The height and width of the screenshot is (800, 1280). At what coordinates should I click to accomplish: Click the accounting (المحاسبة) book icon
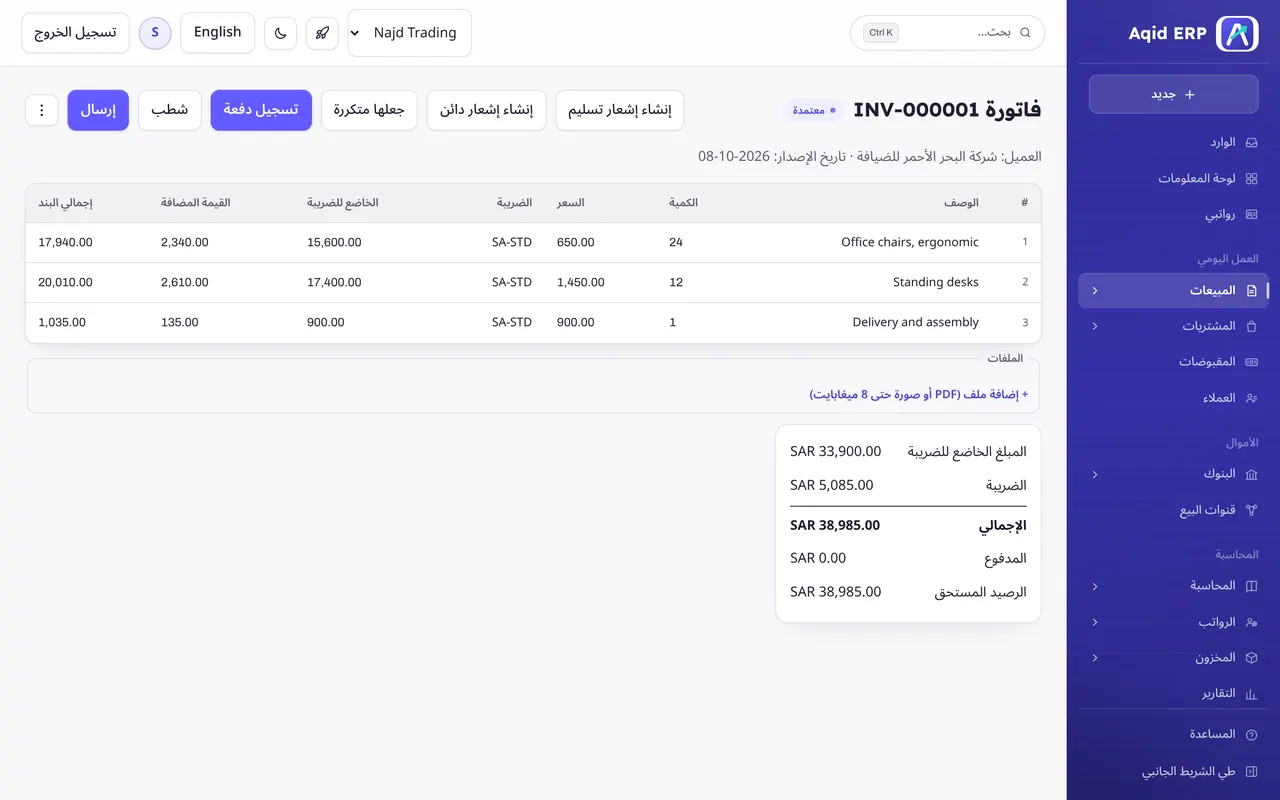1251,586
